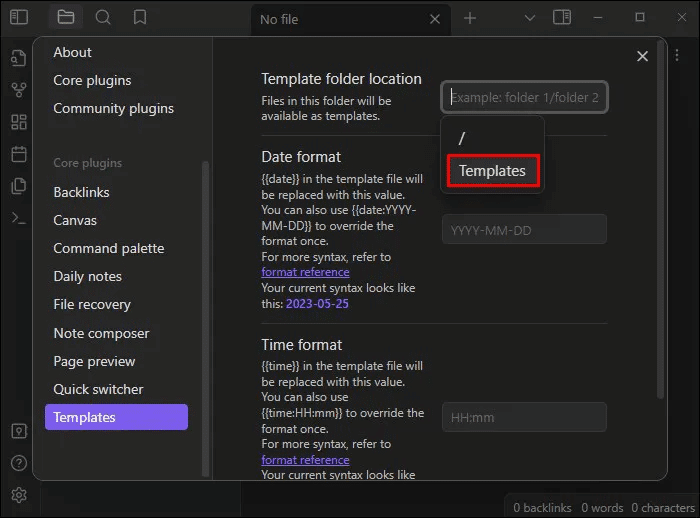Image resolution: width=700 pixels, height=518 pixels.
Task: Click the command palette terminal icon
Action: coord(18,218)
